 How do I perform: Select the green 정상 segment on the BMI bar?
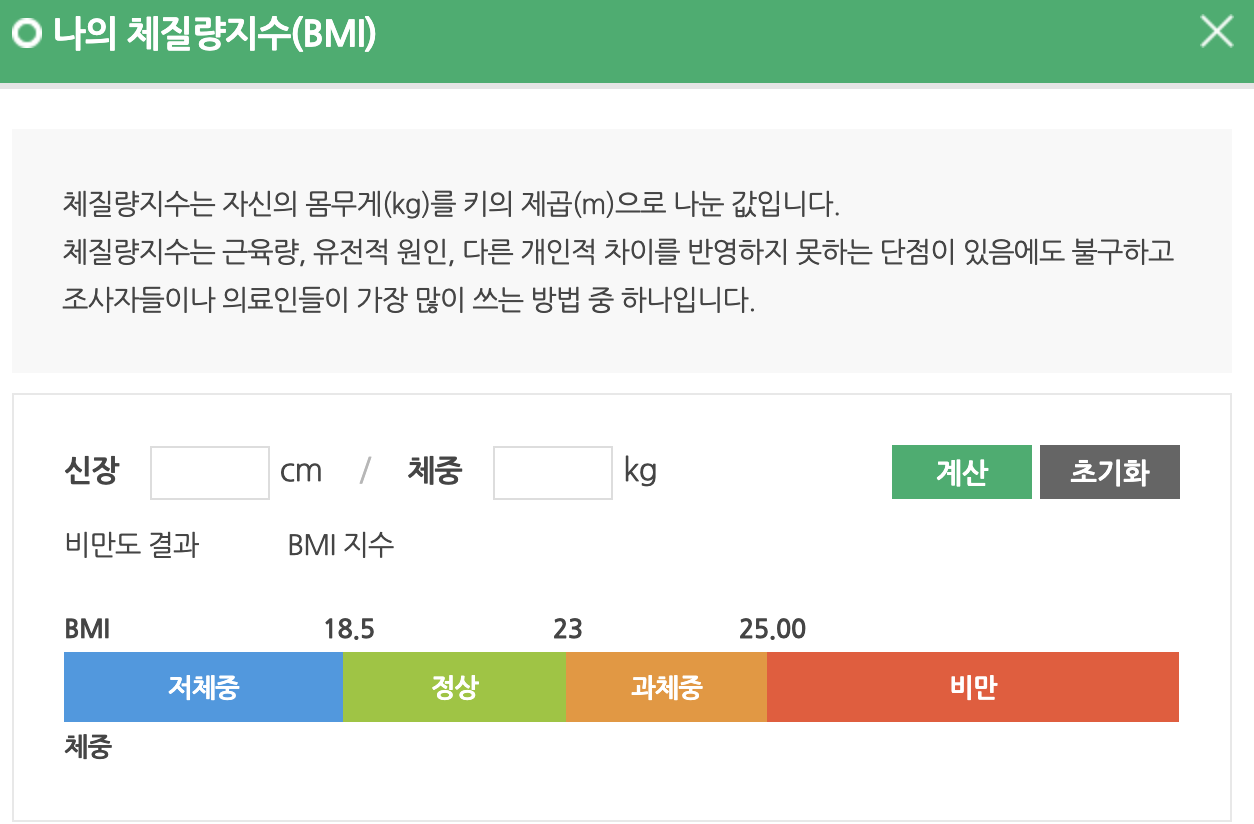[x=455, y=686]
